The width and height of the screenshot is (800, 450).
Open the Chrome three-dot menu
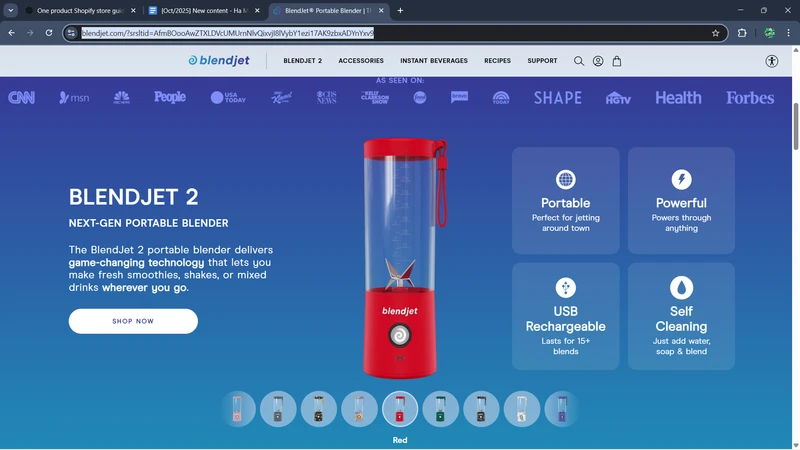pos(788,33)
